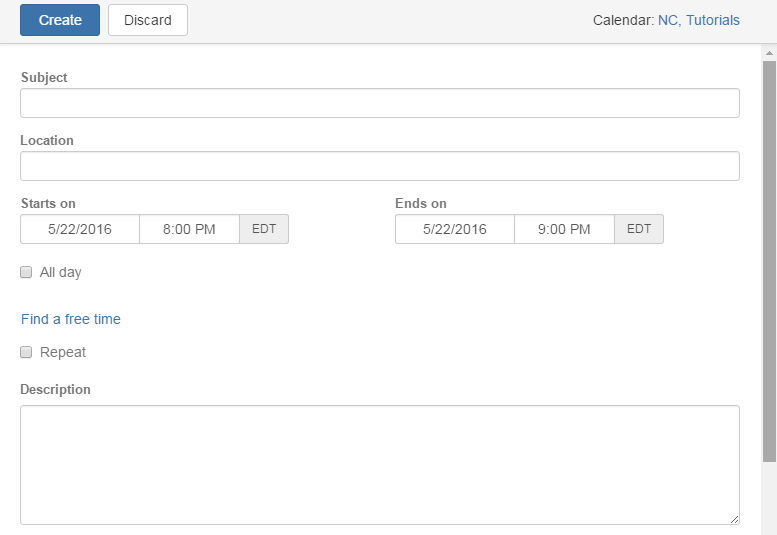Enable the All day checkbox
777x535 pixels.
click(x=26, y=272)
